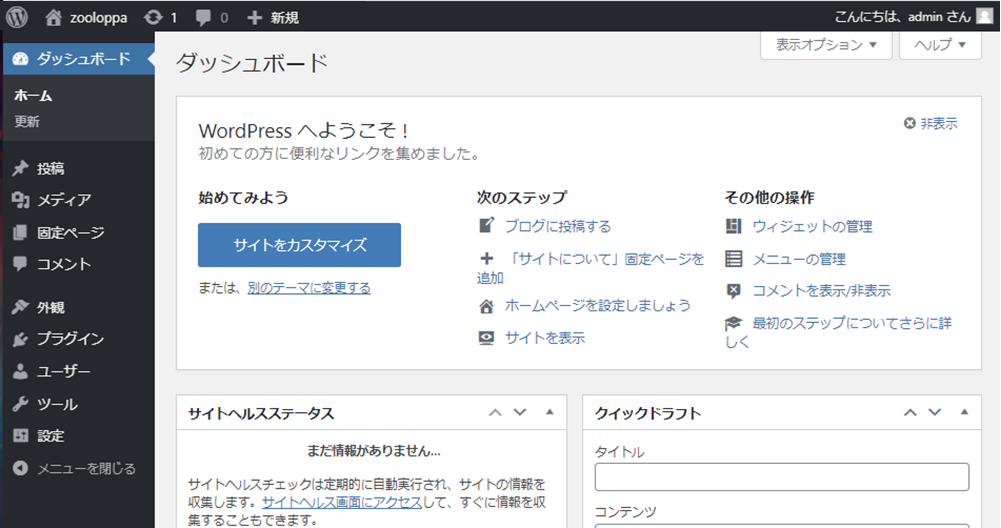This screenshot has width=1001, height=528.
Task: Click the ツール wrench icon
Action: click(x=20, y=404)
